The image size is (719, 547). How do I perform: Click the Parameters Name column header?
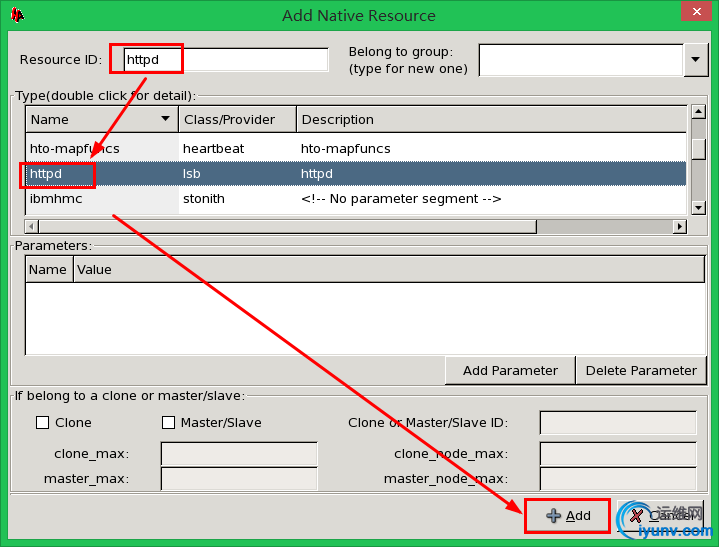click(x=49, y=270)
